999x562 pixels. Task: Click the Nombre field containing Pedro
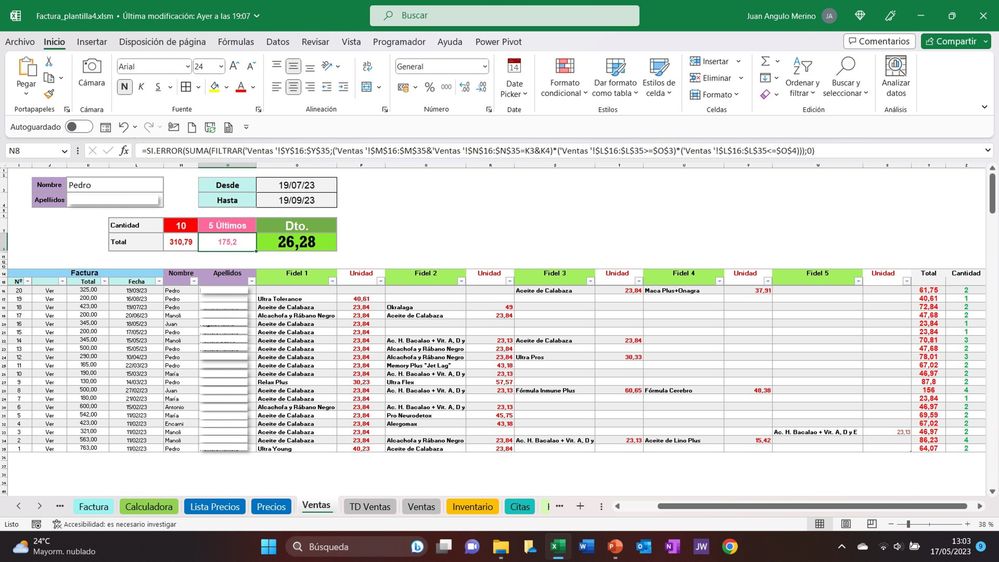[115, 185]
